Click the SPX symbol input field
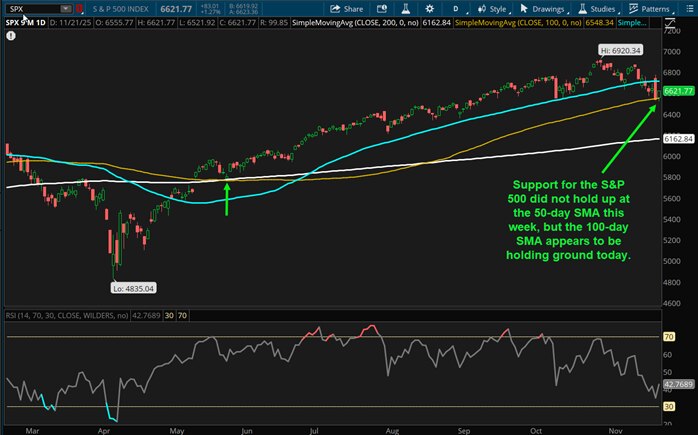The width and height of the screenshot is (698, 435). coord(33,8)
